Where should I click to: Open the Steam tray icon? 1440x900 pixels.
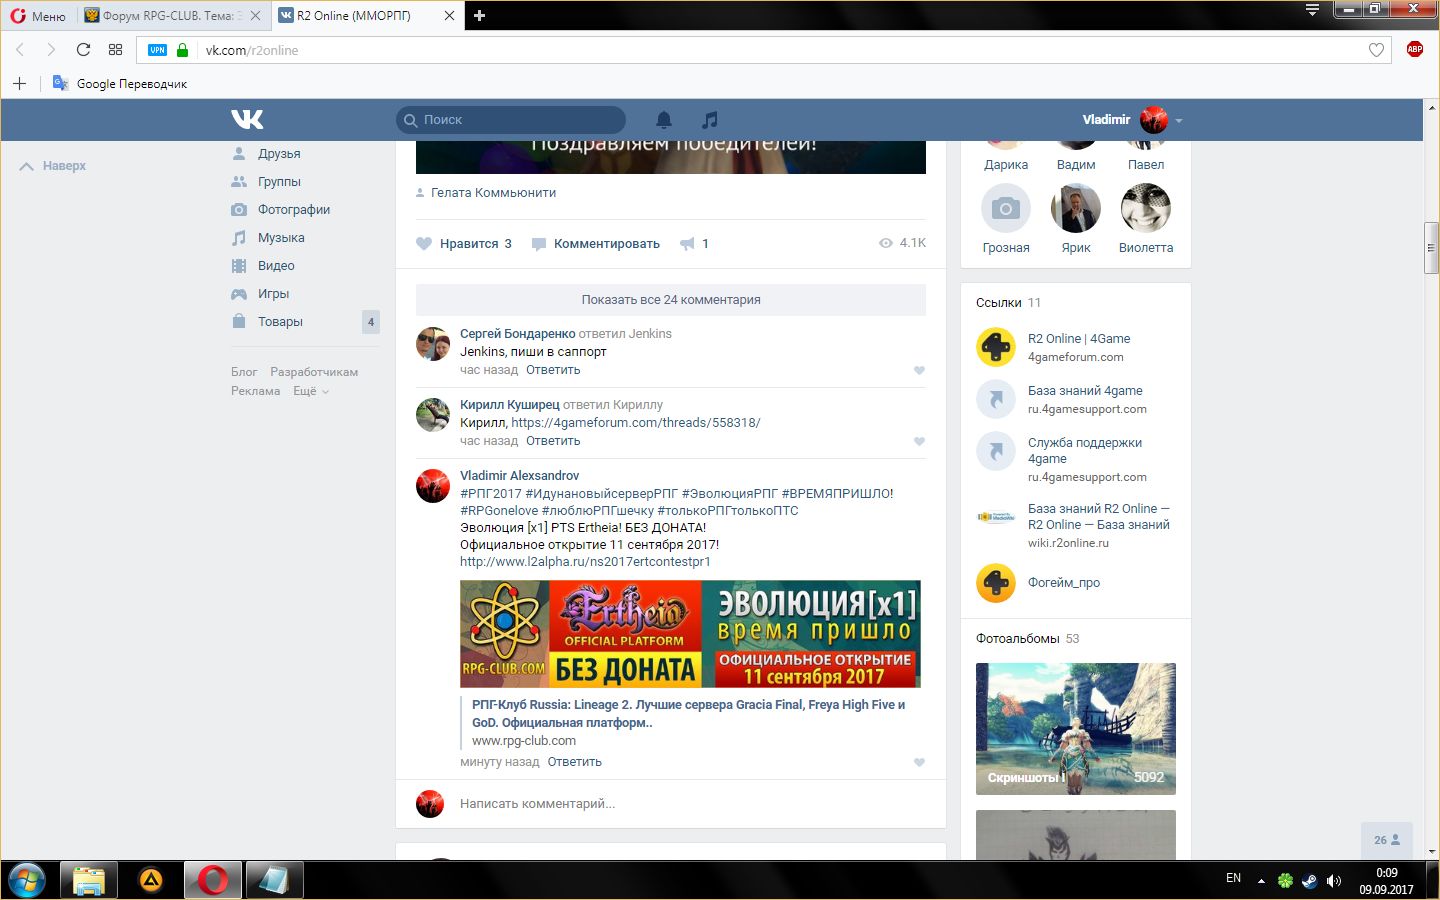pos(1309,881)
